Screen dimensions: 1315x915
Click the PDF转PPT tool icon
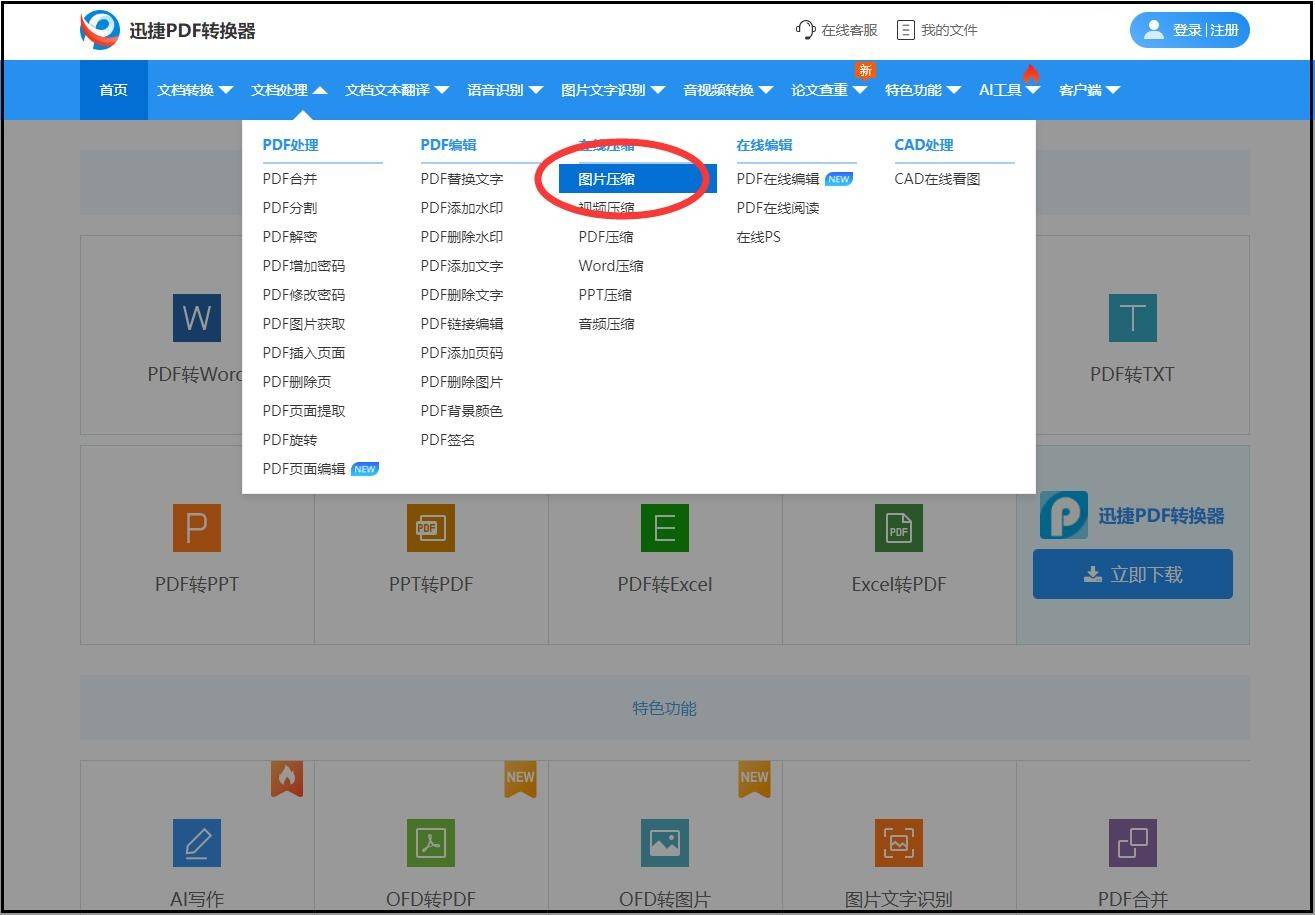[x=196, y=528]
